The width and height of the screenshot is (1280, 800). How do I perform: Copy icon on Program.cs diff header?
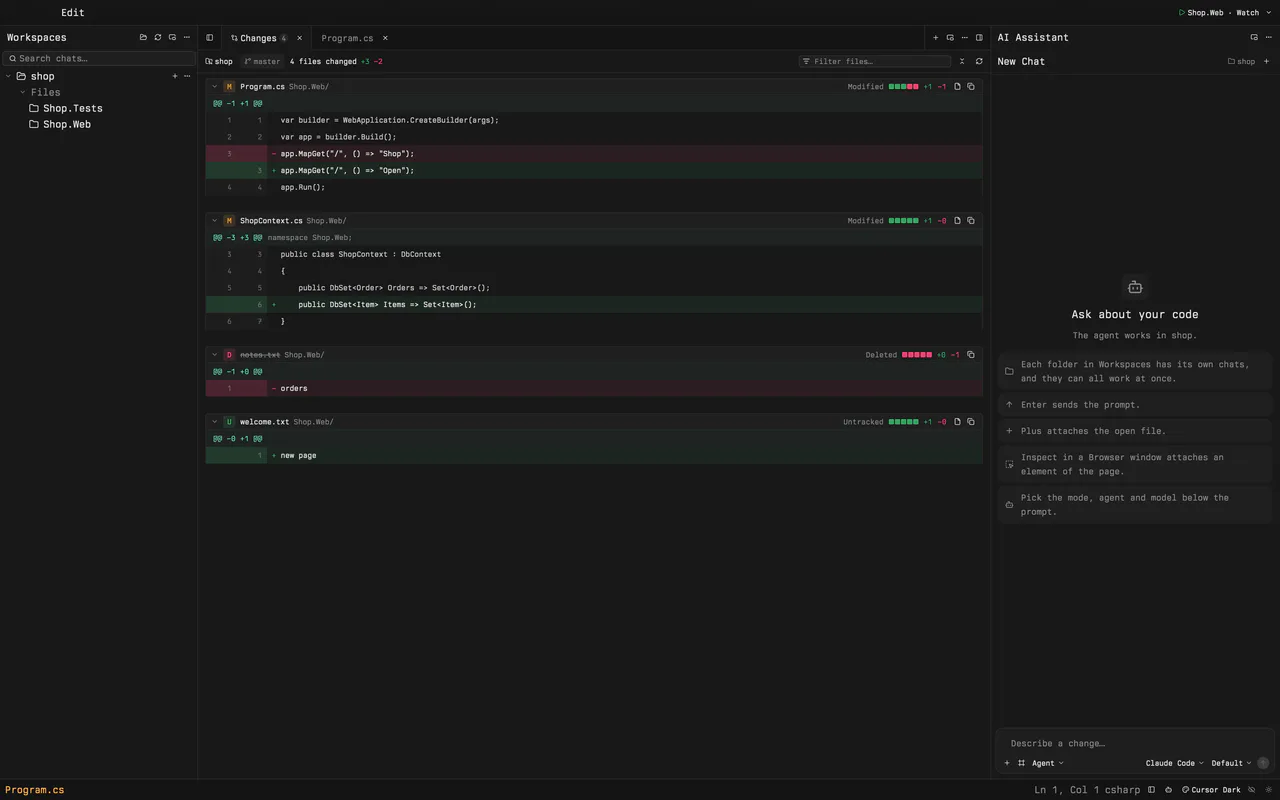[x=971, y=87]
